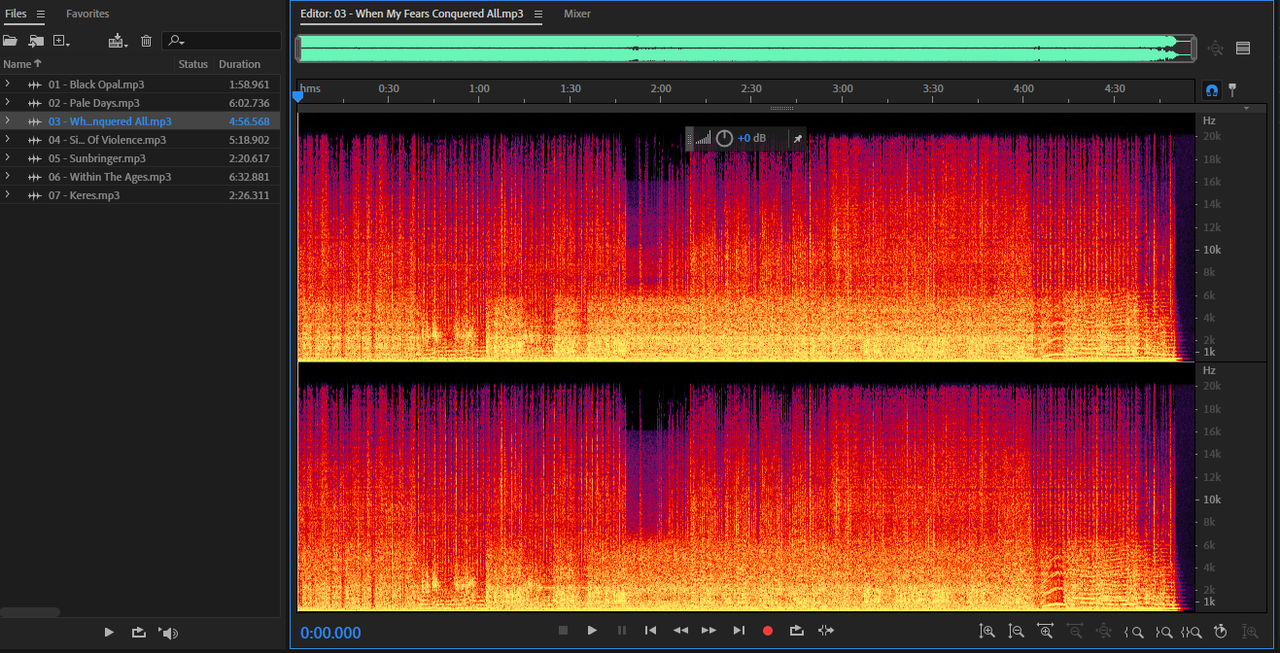Open frequency scale dropdown arrow above Hz
The width and height of the screenshot is (1280, 653).
coord(1246,107)
